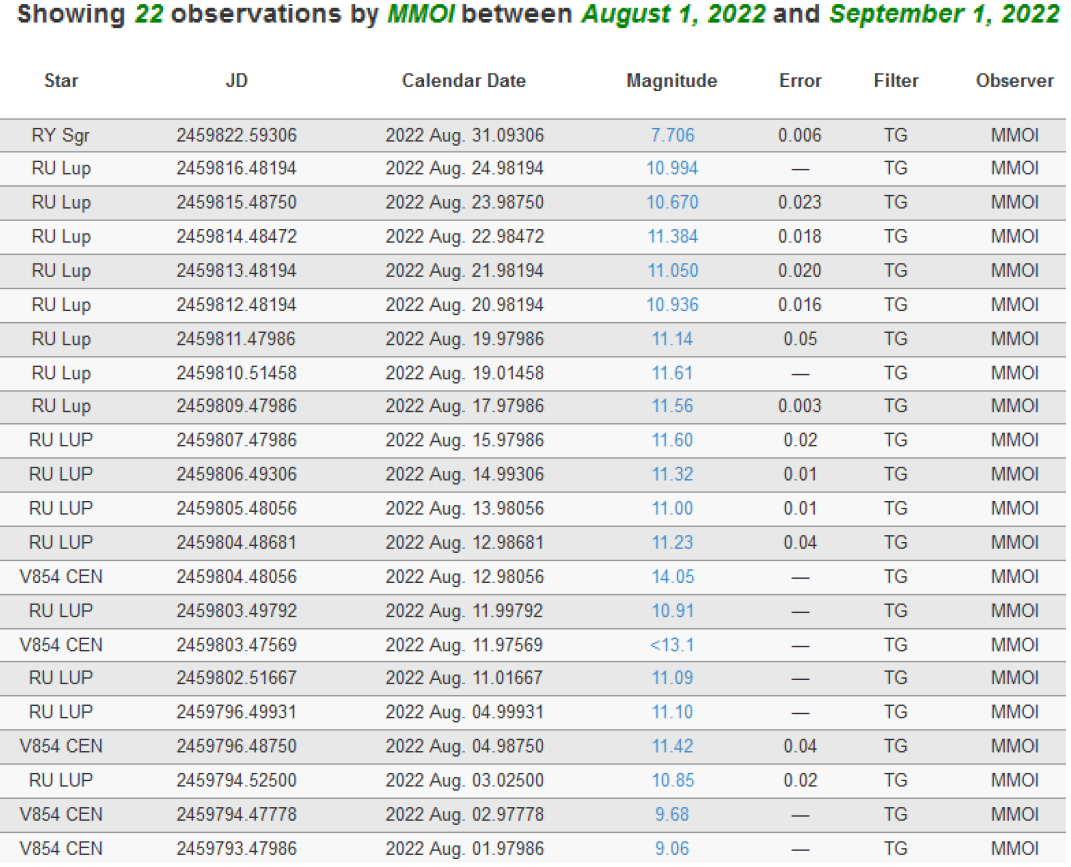The height and width of the screenshot is (867, 1071).
Task: Click the 14.05 magnitude for V854 CEN
Action: click(x=672, y=577)
